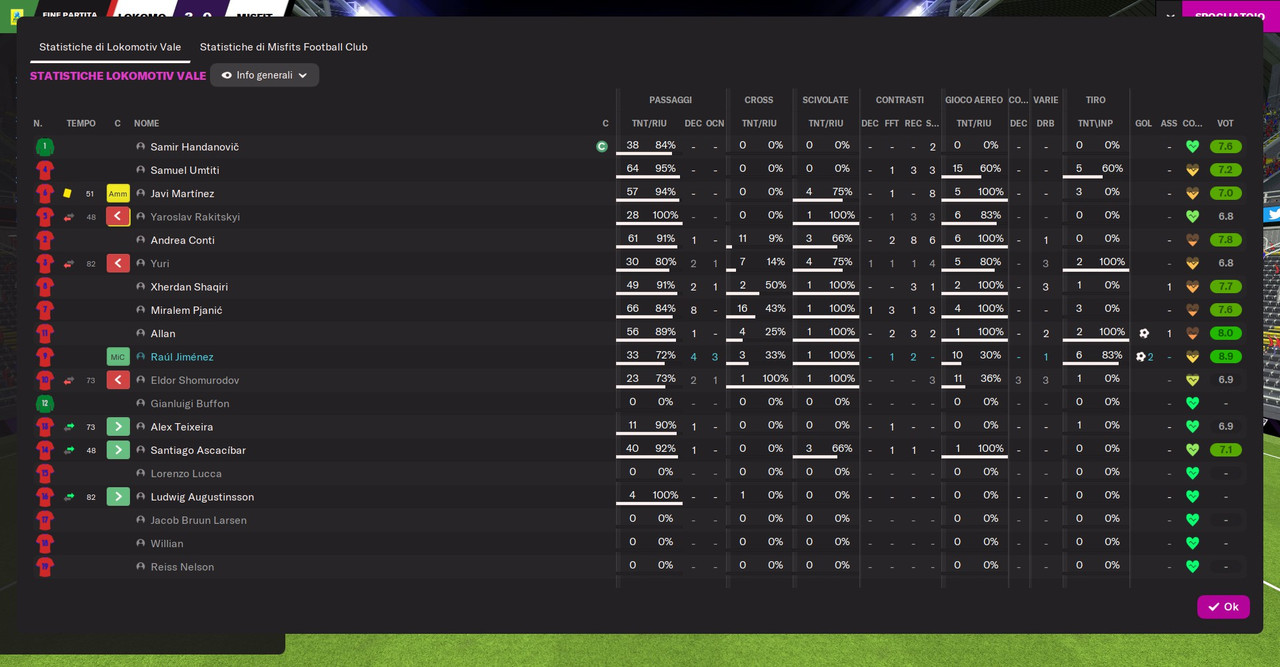This screenshot has width=1280, height=667.
Task: Click red substituted-off chevron for Eldor Shomurodov
Action: click(118, 380)
